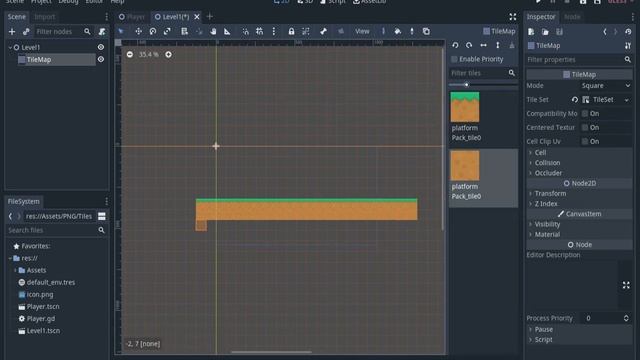
Task: Add a new node with plus icon
Action: coord(12,31)
